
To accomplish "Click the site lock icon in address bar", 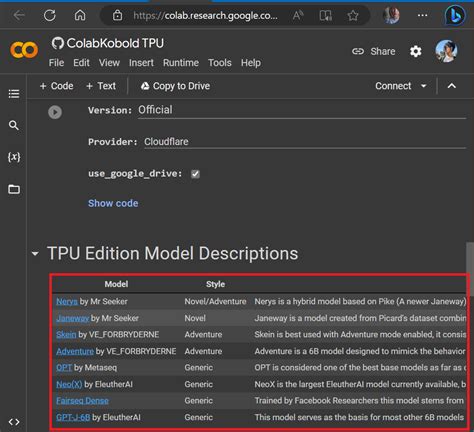I will (117, 15).
